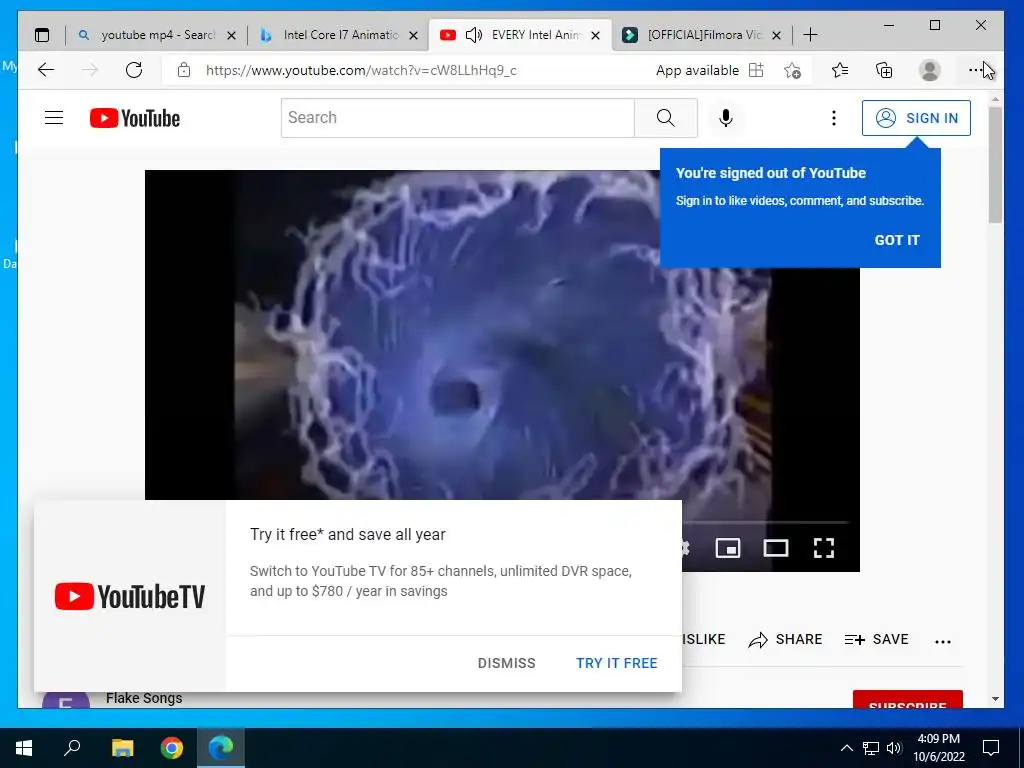Submit search with the magnifier button
The height and width of the screenshot is (768, 1024).
(665, 118)
